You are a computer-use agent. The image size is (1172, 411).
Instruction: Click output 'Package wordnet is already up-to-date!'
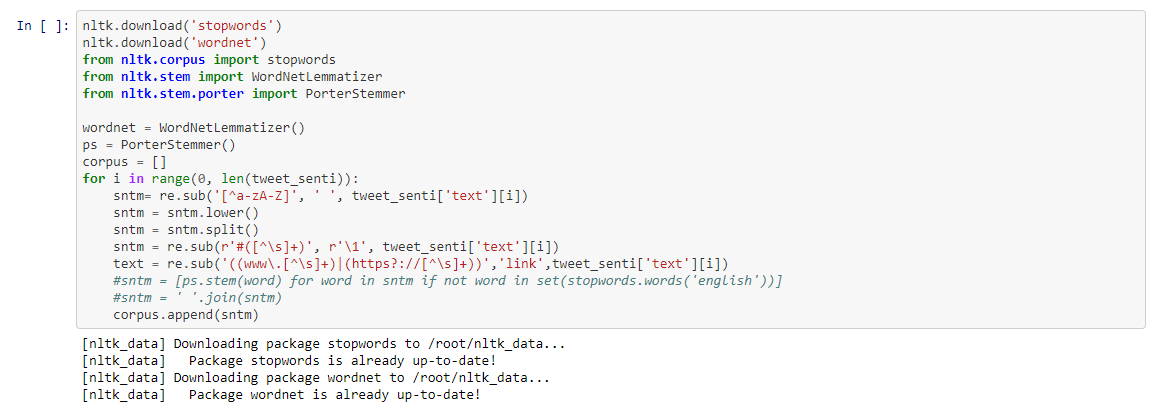[283, 395]
